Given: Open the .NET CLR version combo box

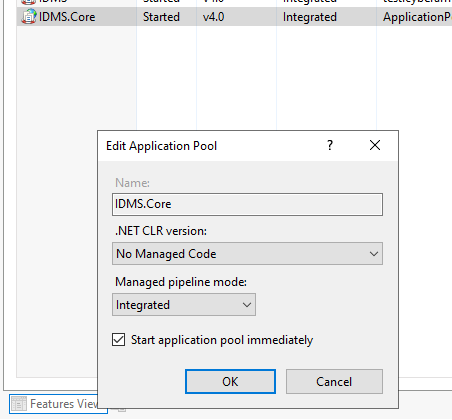Looking at the screenshot, I should click(247, 254).
